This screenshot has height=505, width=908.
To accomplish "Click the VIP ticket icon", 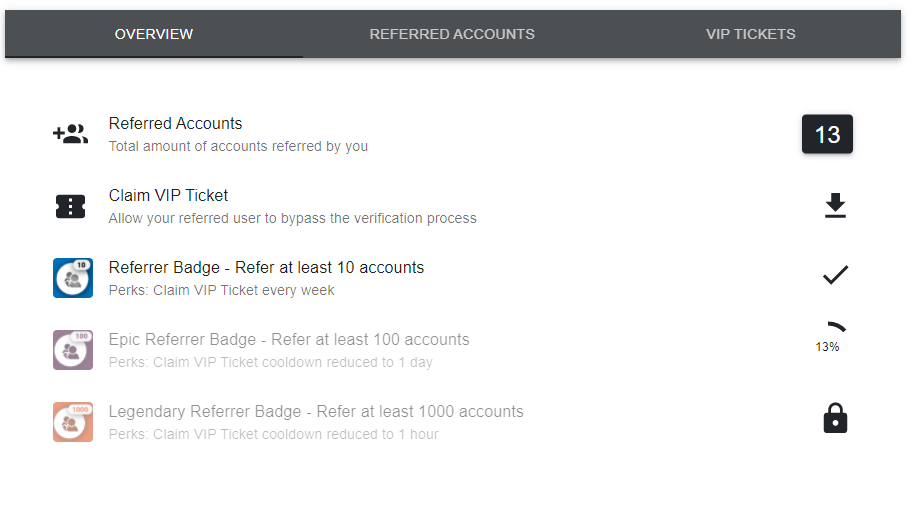I will tap(71, 206).
